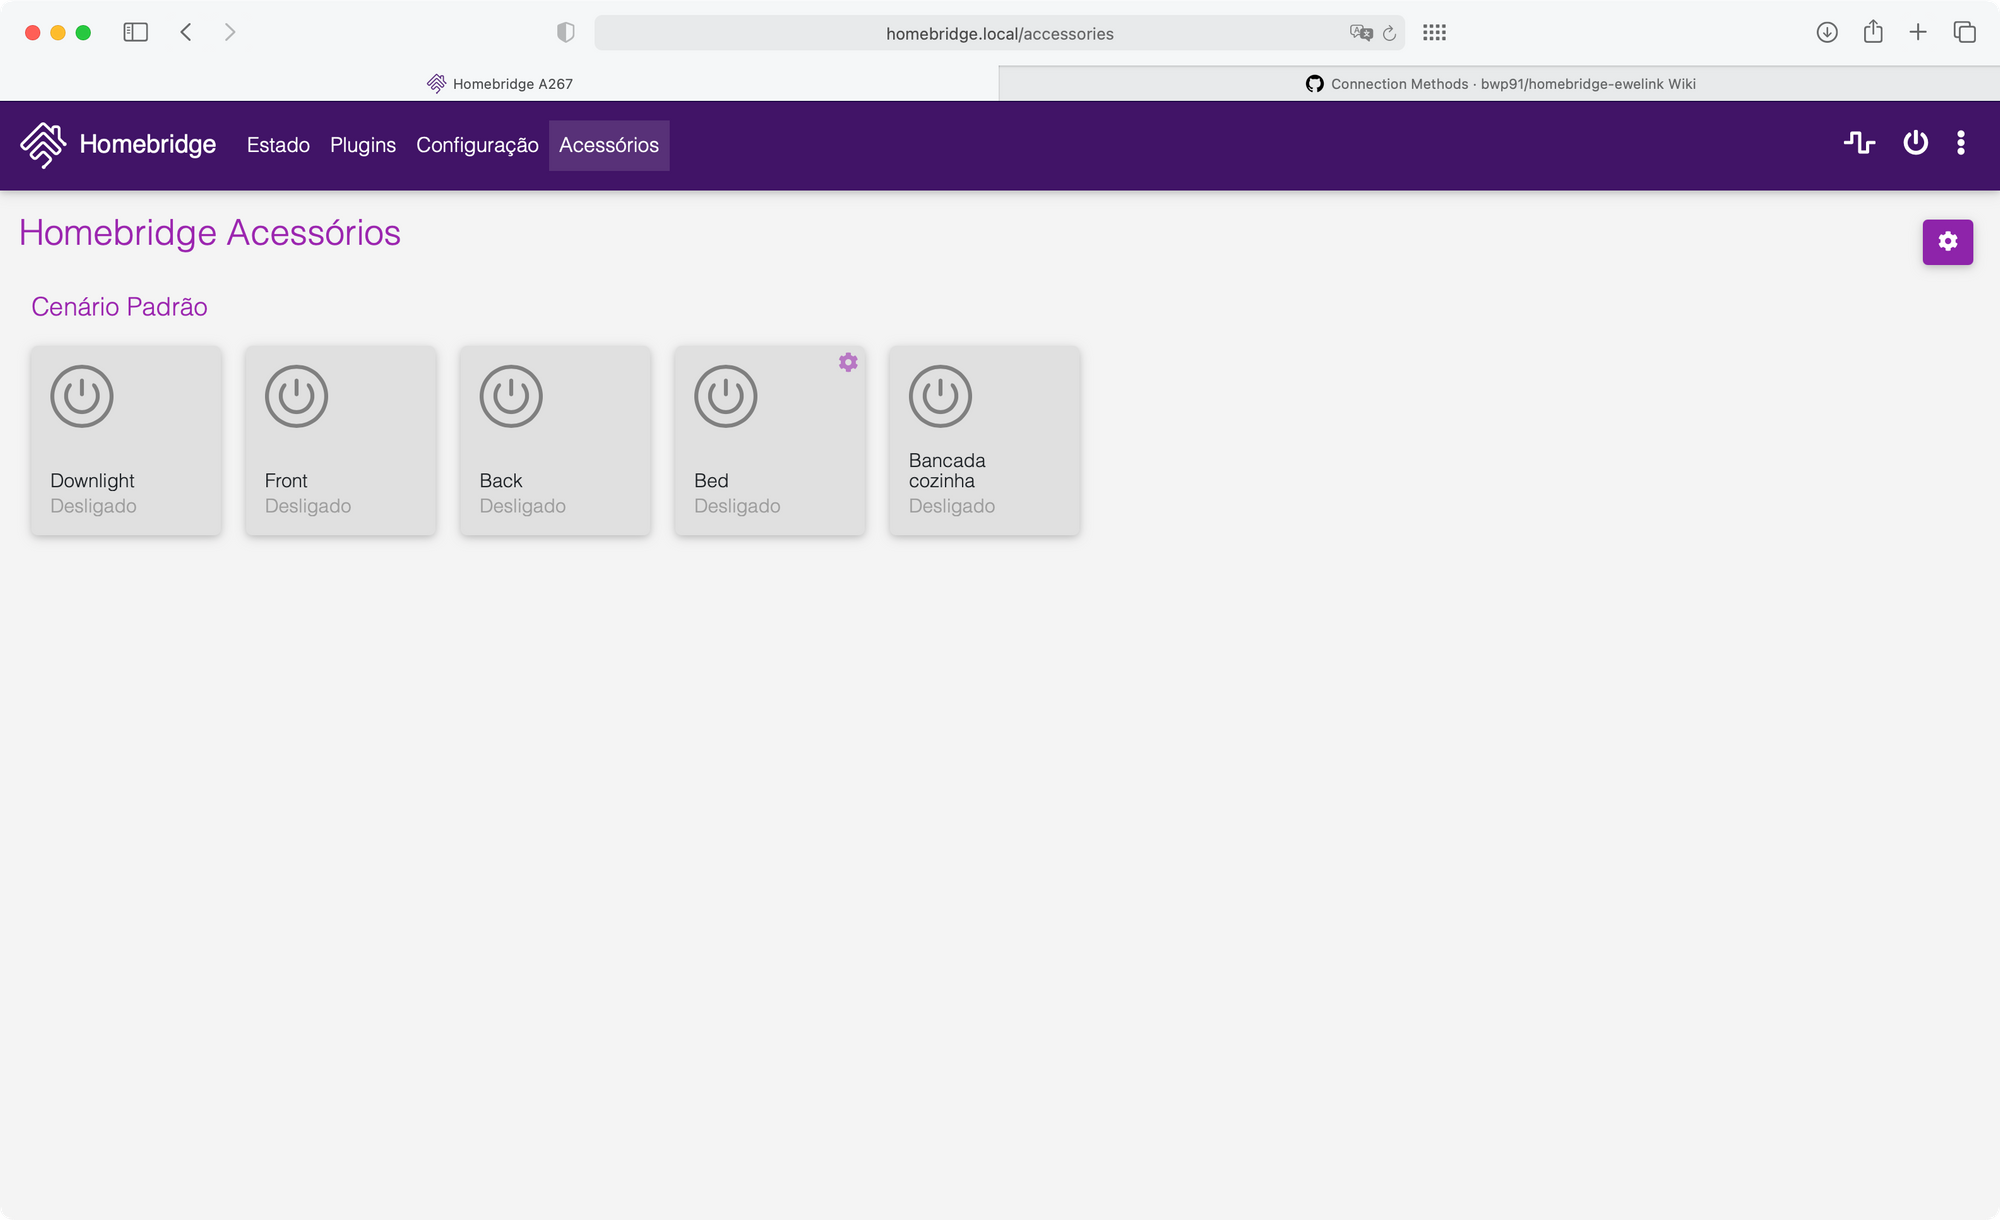Click Downlight's Desligado status text
Viewport: 2000px width, 1220px height.
pyautogui.click(x=93, y=506)
